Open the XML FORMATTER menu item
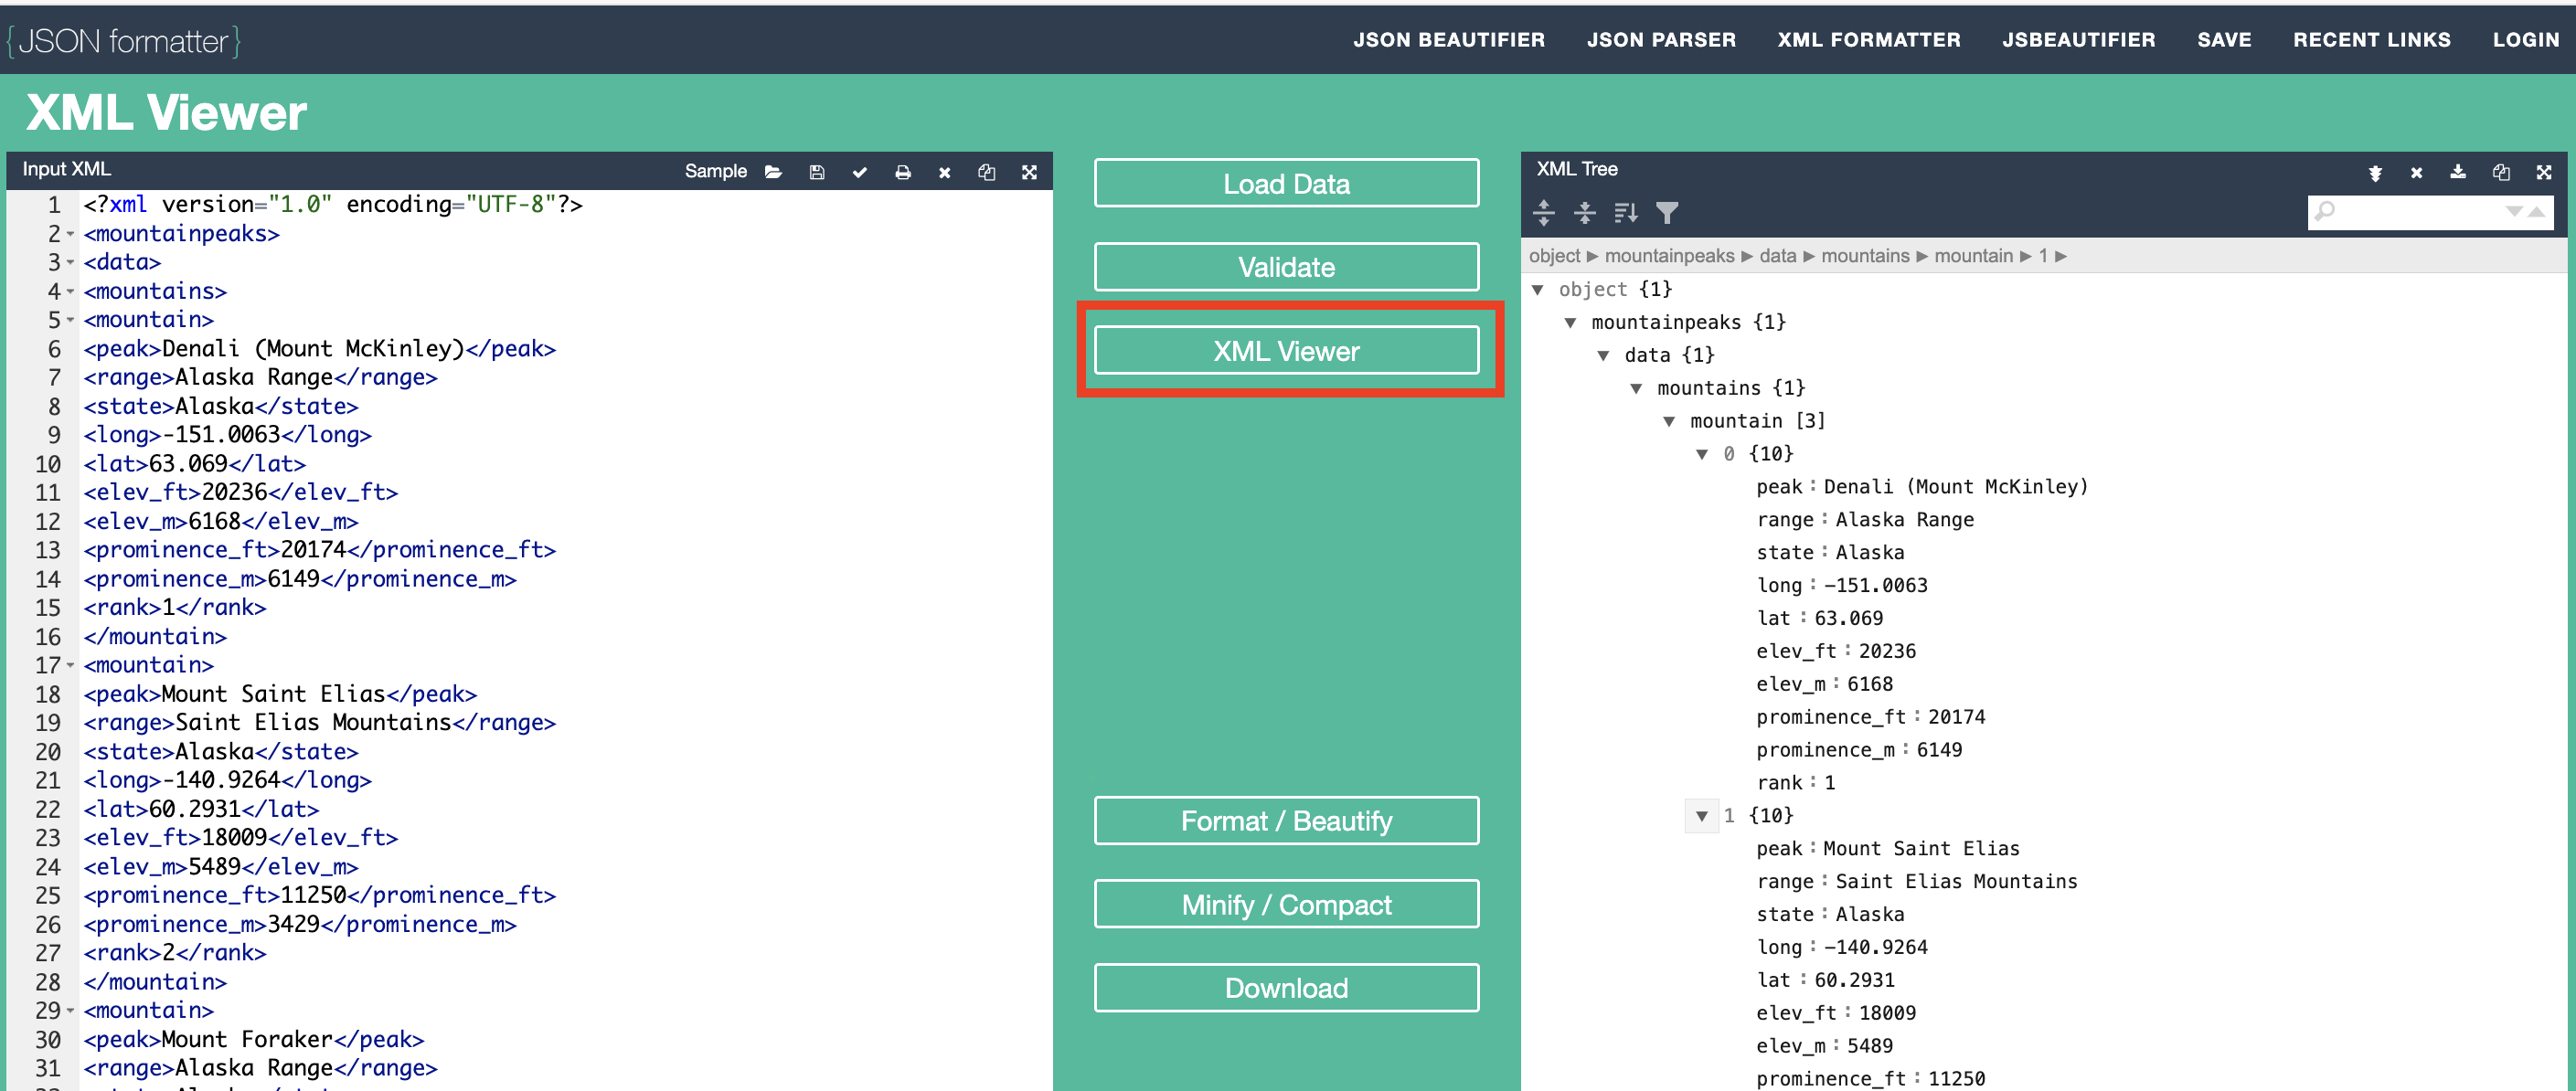Image resolution: width=2576 pixels, height=1091 pixels. (x=1868, y=40)
